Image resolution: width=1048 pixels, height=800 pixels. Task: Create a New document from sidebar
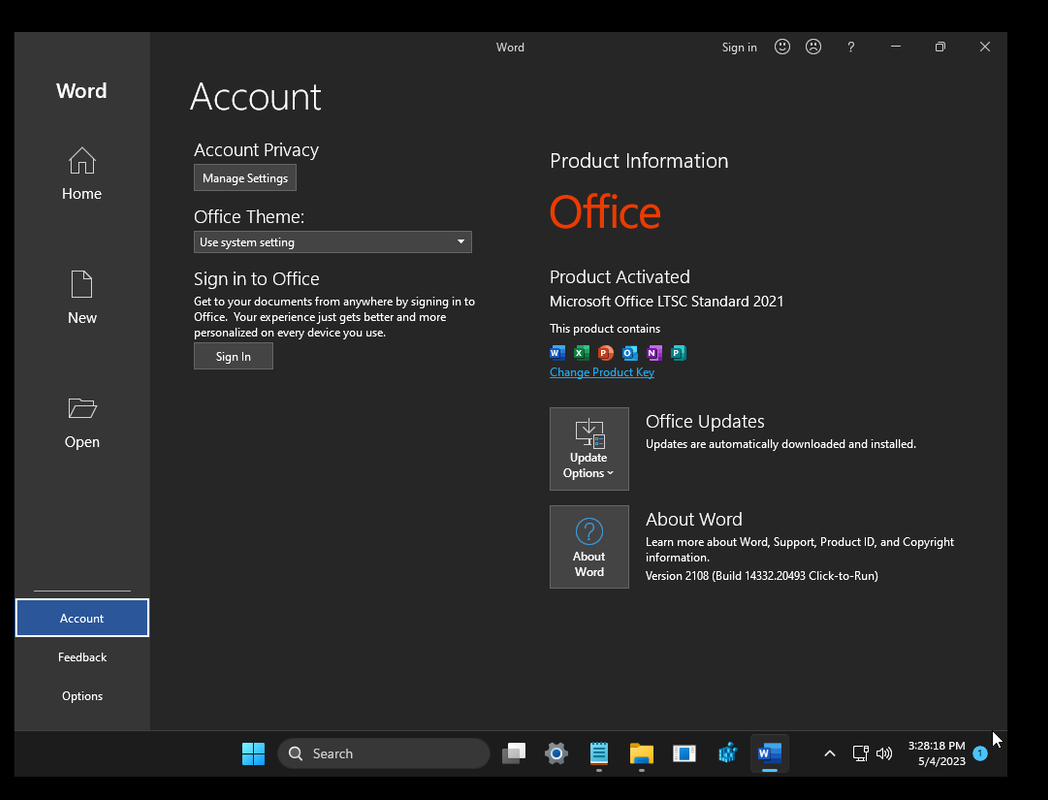click(x=82, y=297)
